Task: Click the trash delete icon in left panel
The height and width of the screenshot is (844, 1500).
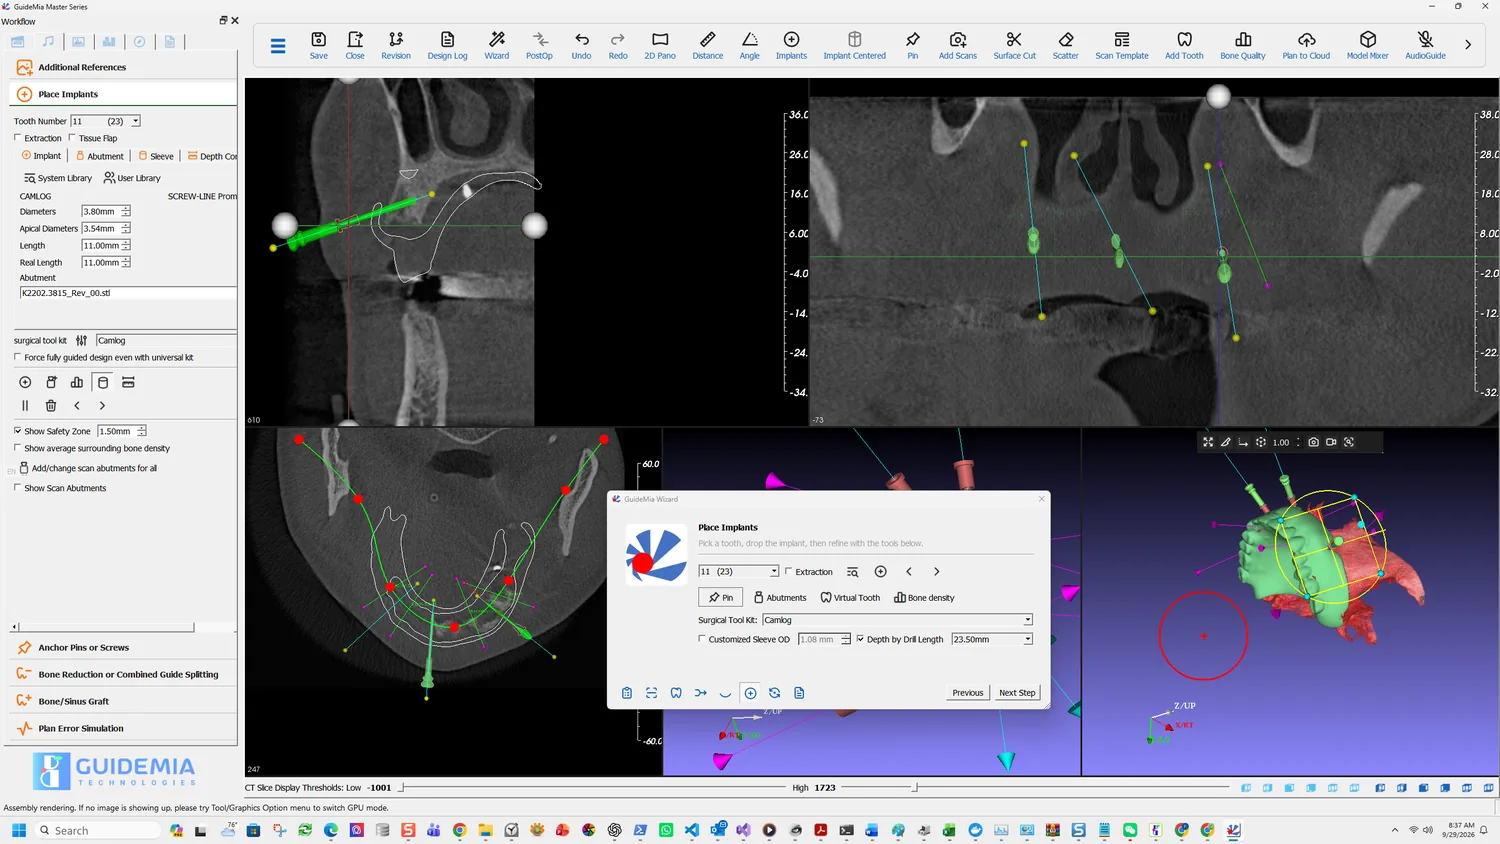Action: 51,406
